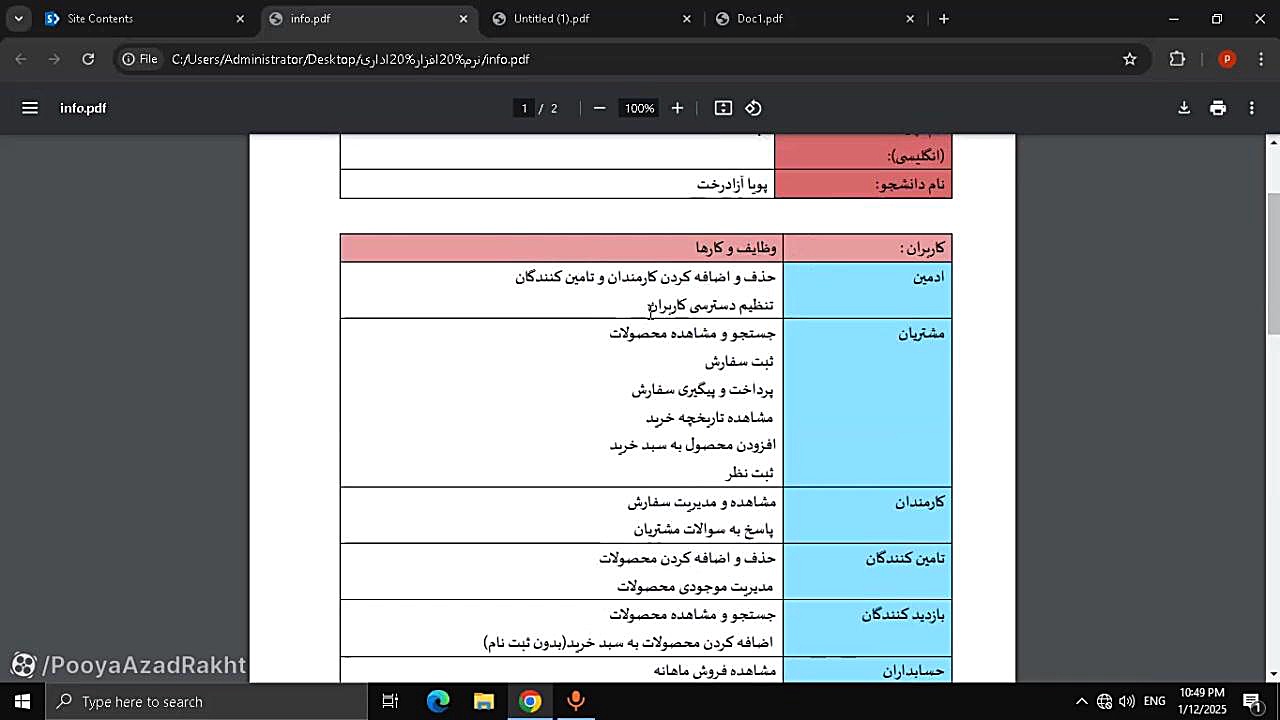View file site information icon

tap(139, 59)
